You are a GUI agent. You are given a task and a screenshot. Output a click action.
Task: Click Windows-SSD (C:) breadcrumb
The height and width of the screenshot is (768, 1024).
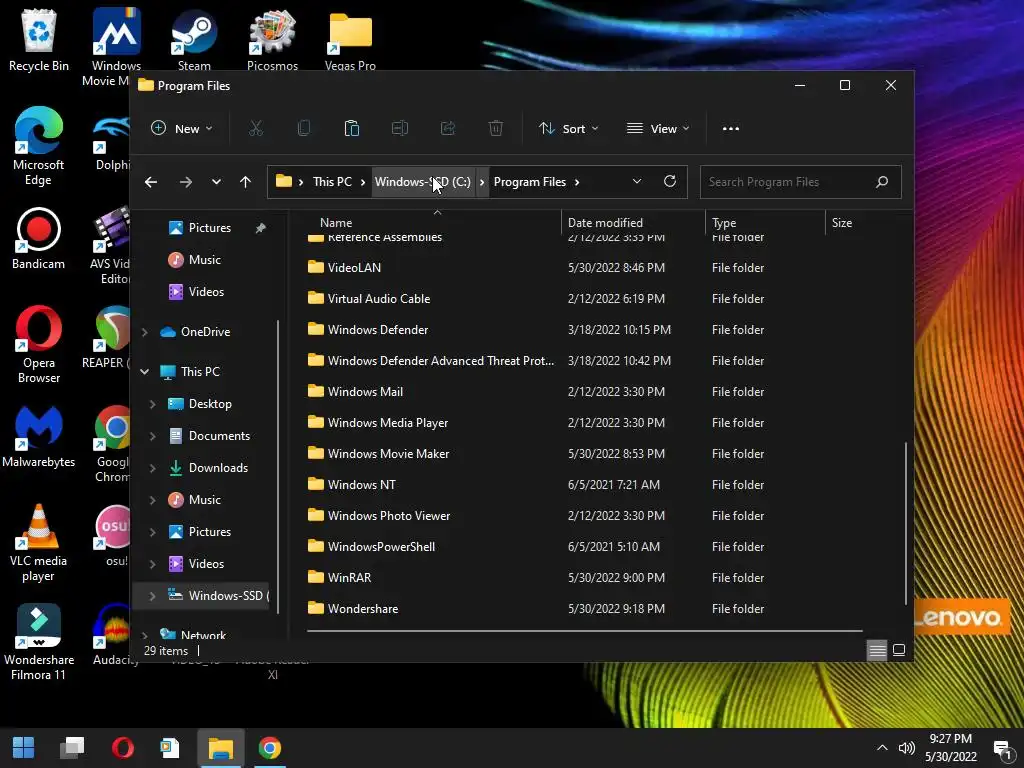click(423, 182)
